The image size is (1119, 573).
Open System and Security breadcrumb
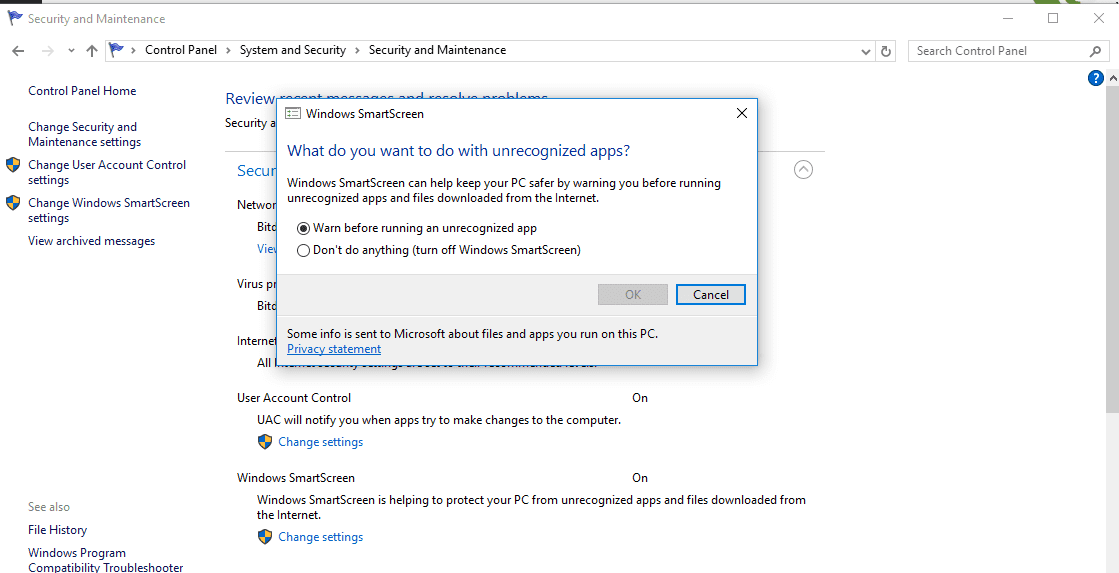tap(293, 50)
